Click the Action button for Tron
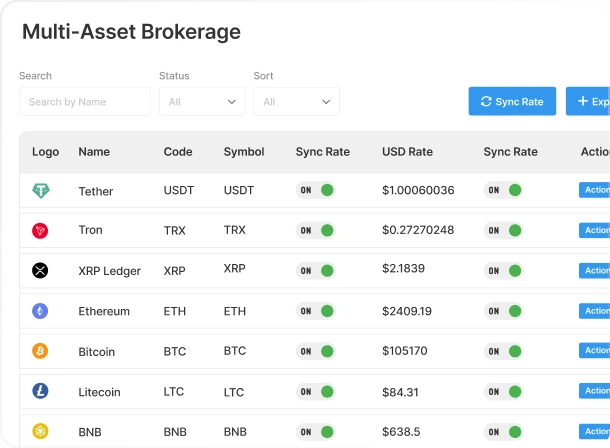Image resolution: width=610 pixels, height=448 pixels. pos(594,230)
